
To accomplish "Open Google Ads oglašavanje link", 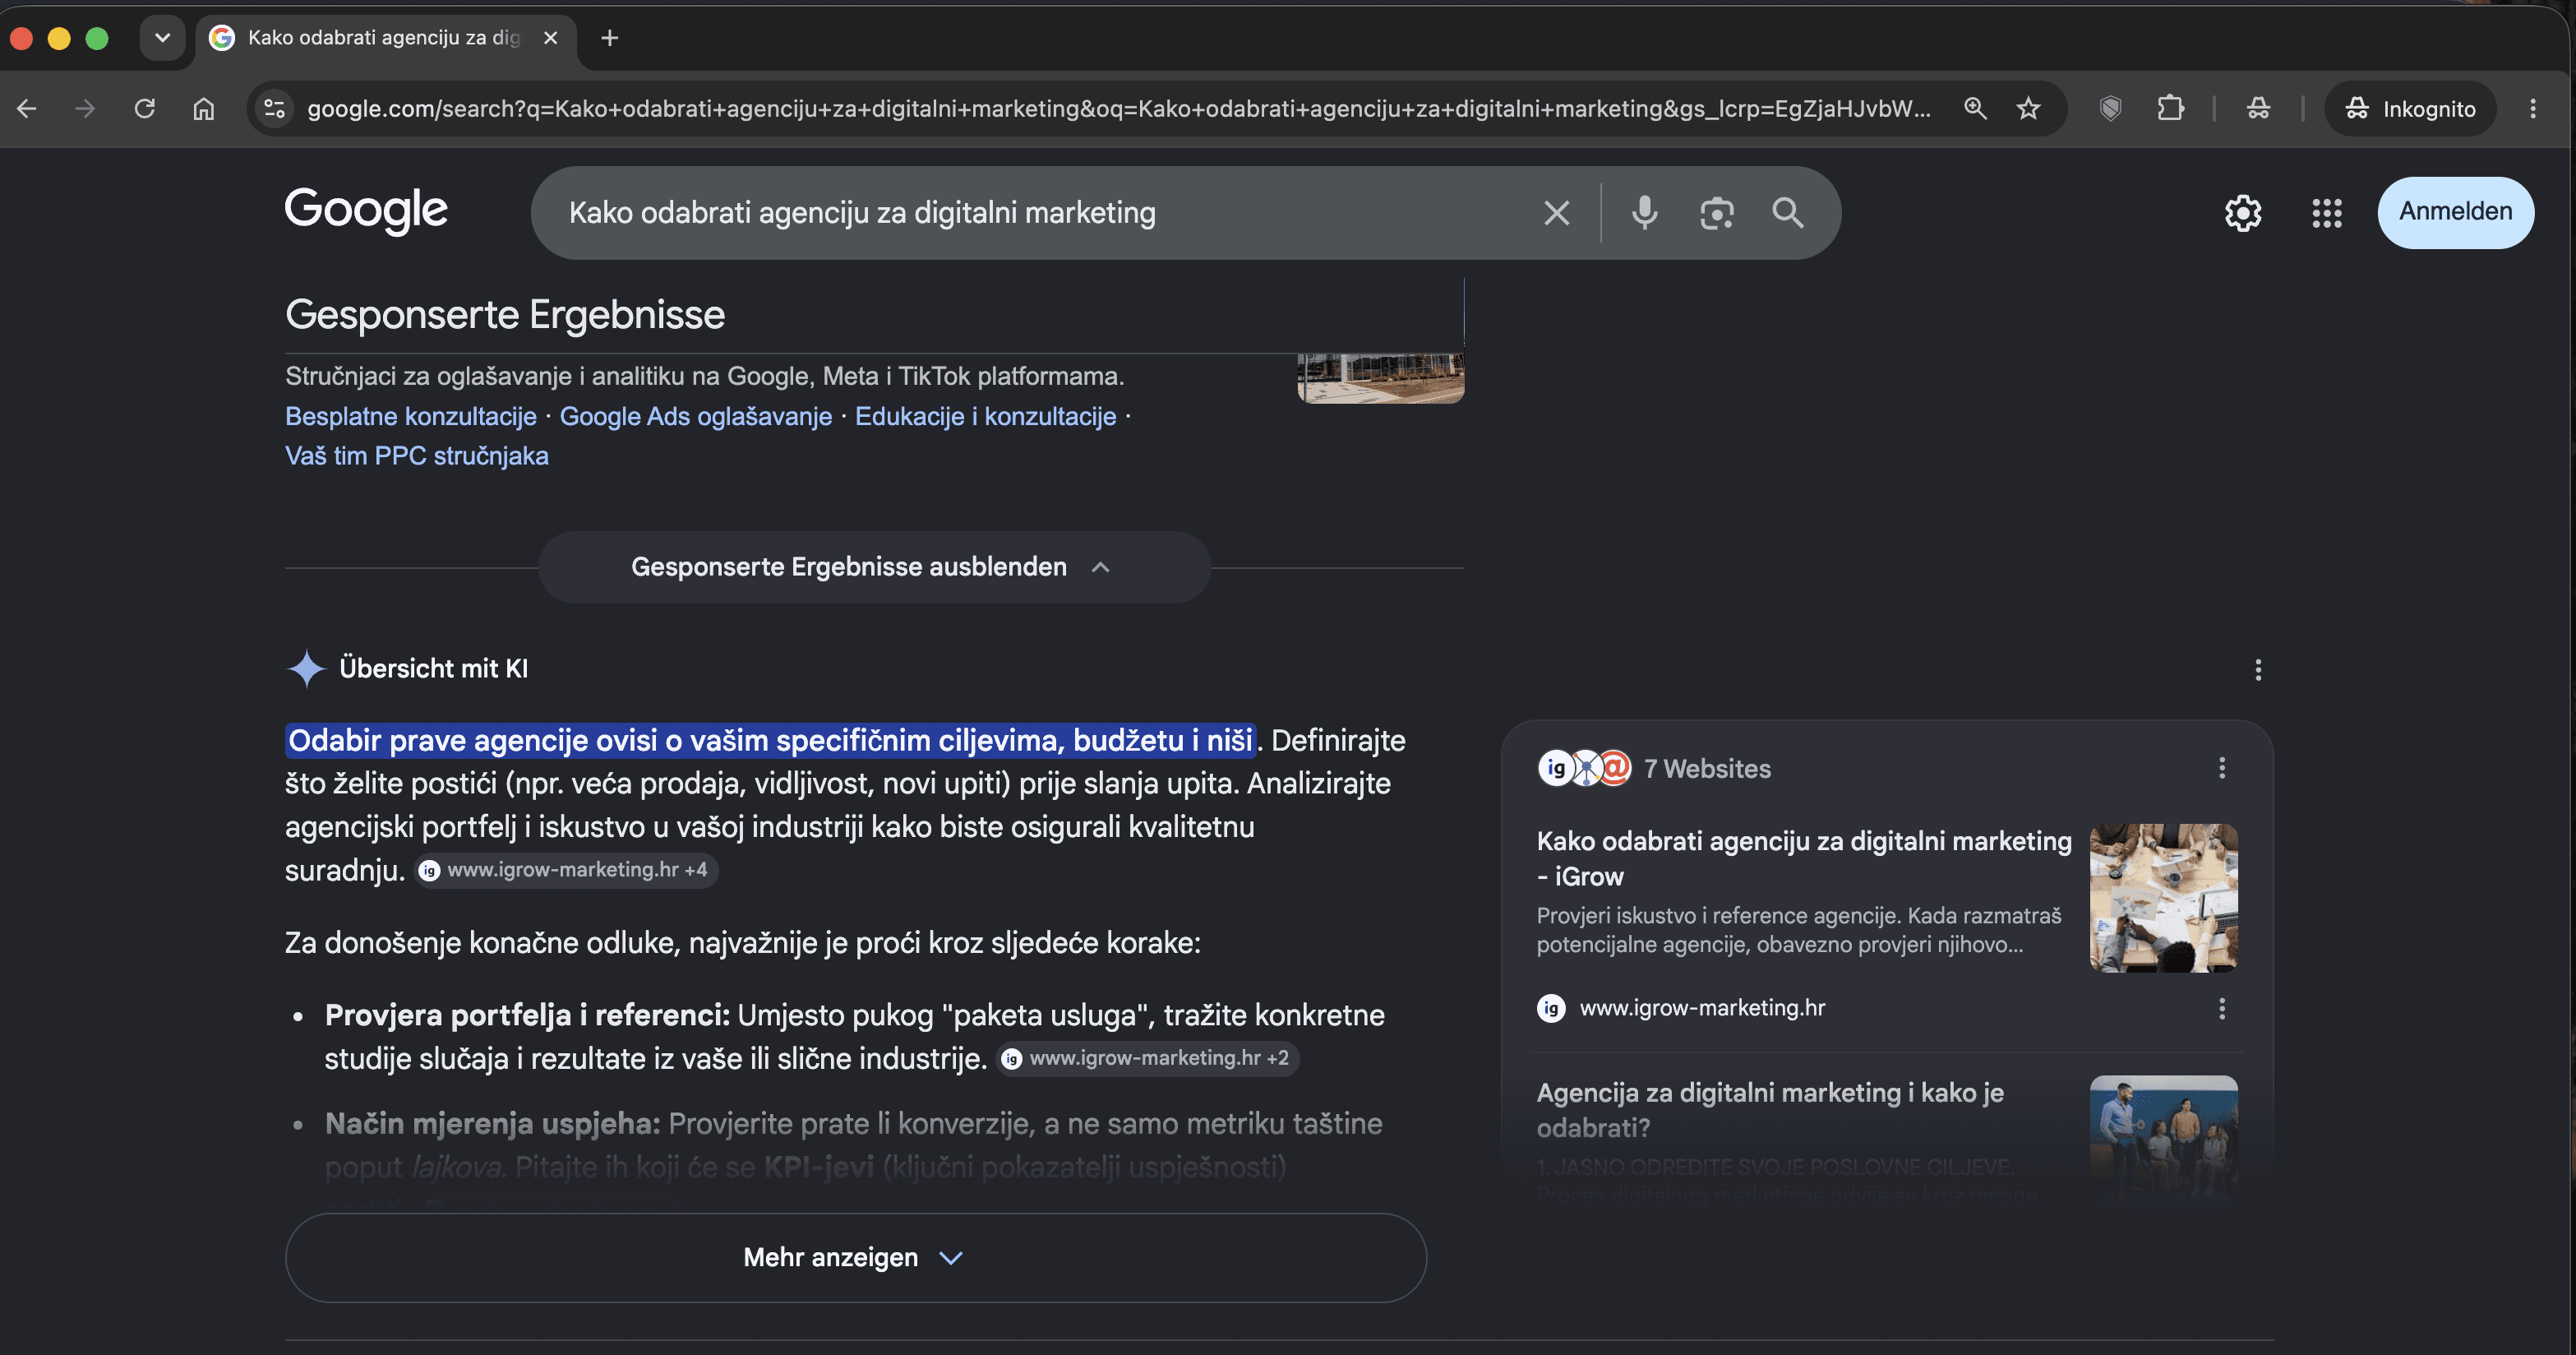I will (696, 416).
